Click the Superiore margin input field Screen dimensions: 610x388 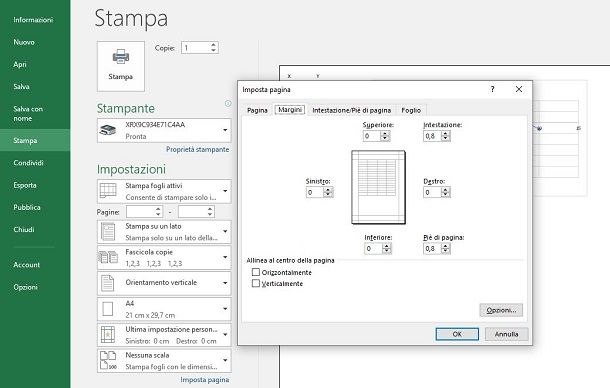pos(372,136)
